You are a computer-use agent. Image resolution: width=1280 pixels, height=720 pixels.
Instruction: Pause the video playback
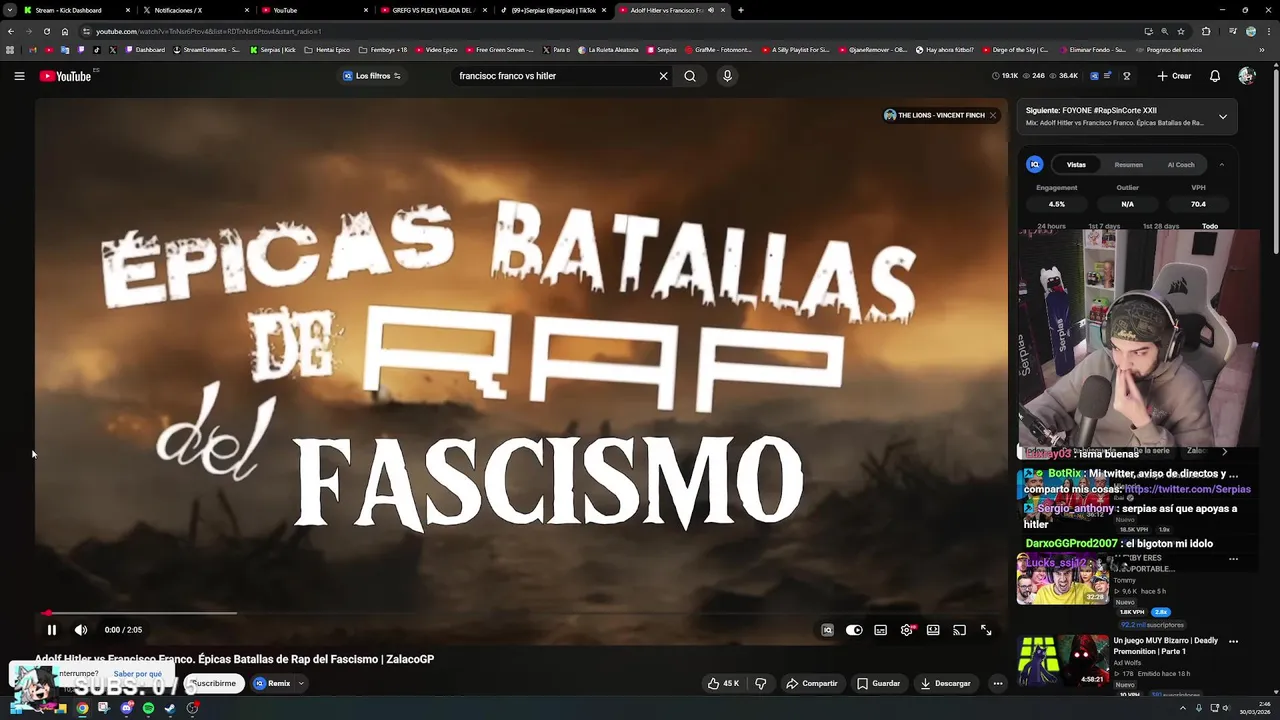[52, 630]
